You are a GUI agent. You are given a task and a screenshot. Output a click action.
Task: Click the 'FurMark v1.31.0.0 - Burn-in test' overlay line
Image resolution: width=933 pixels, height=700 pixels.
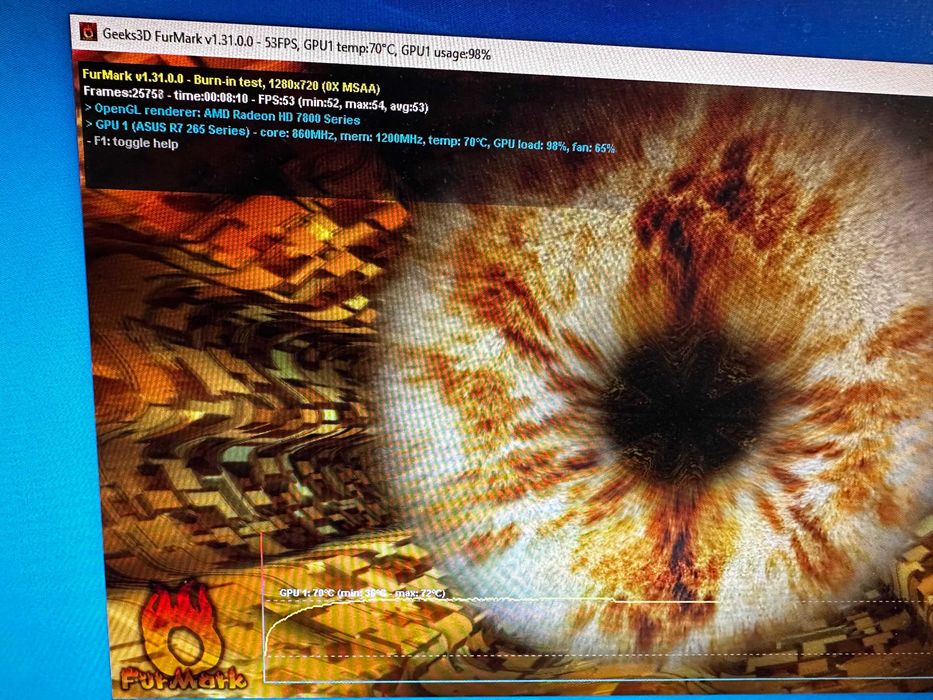point(230,82)
